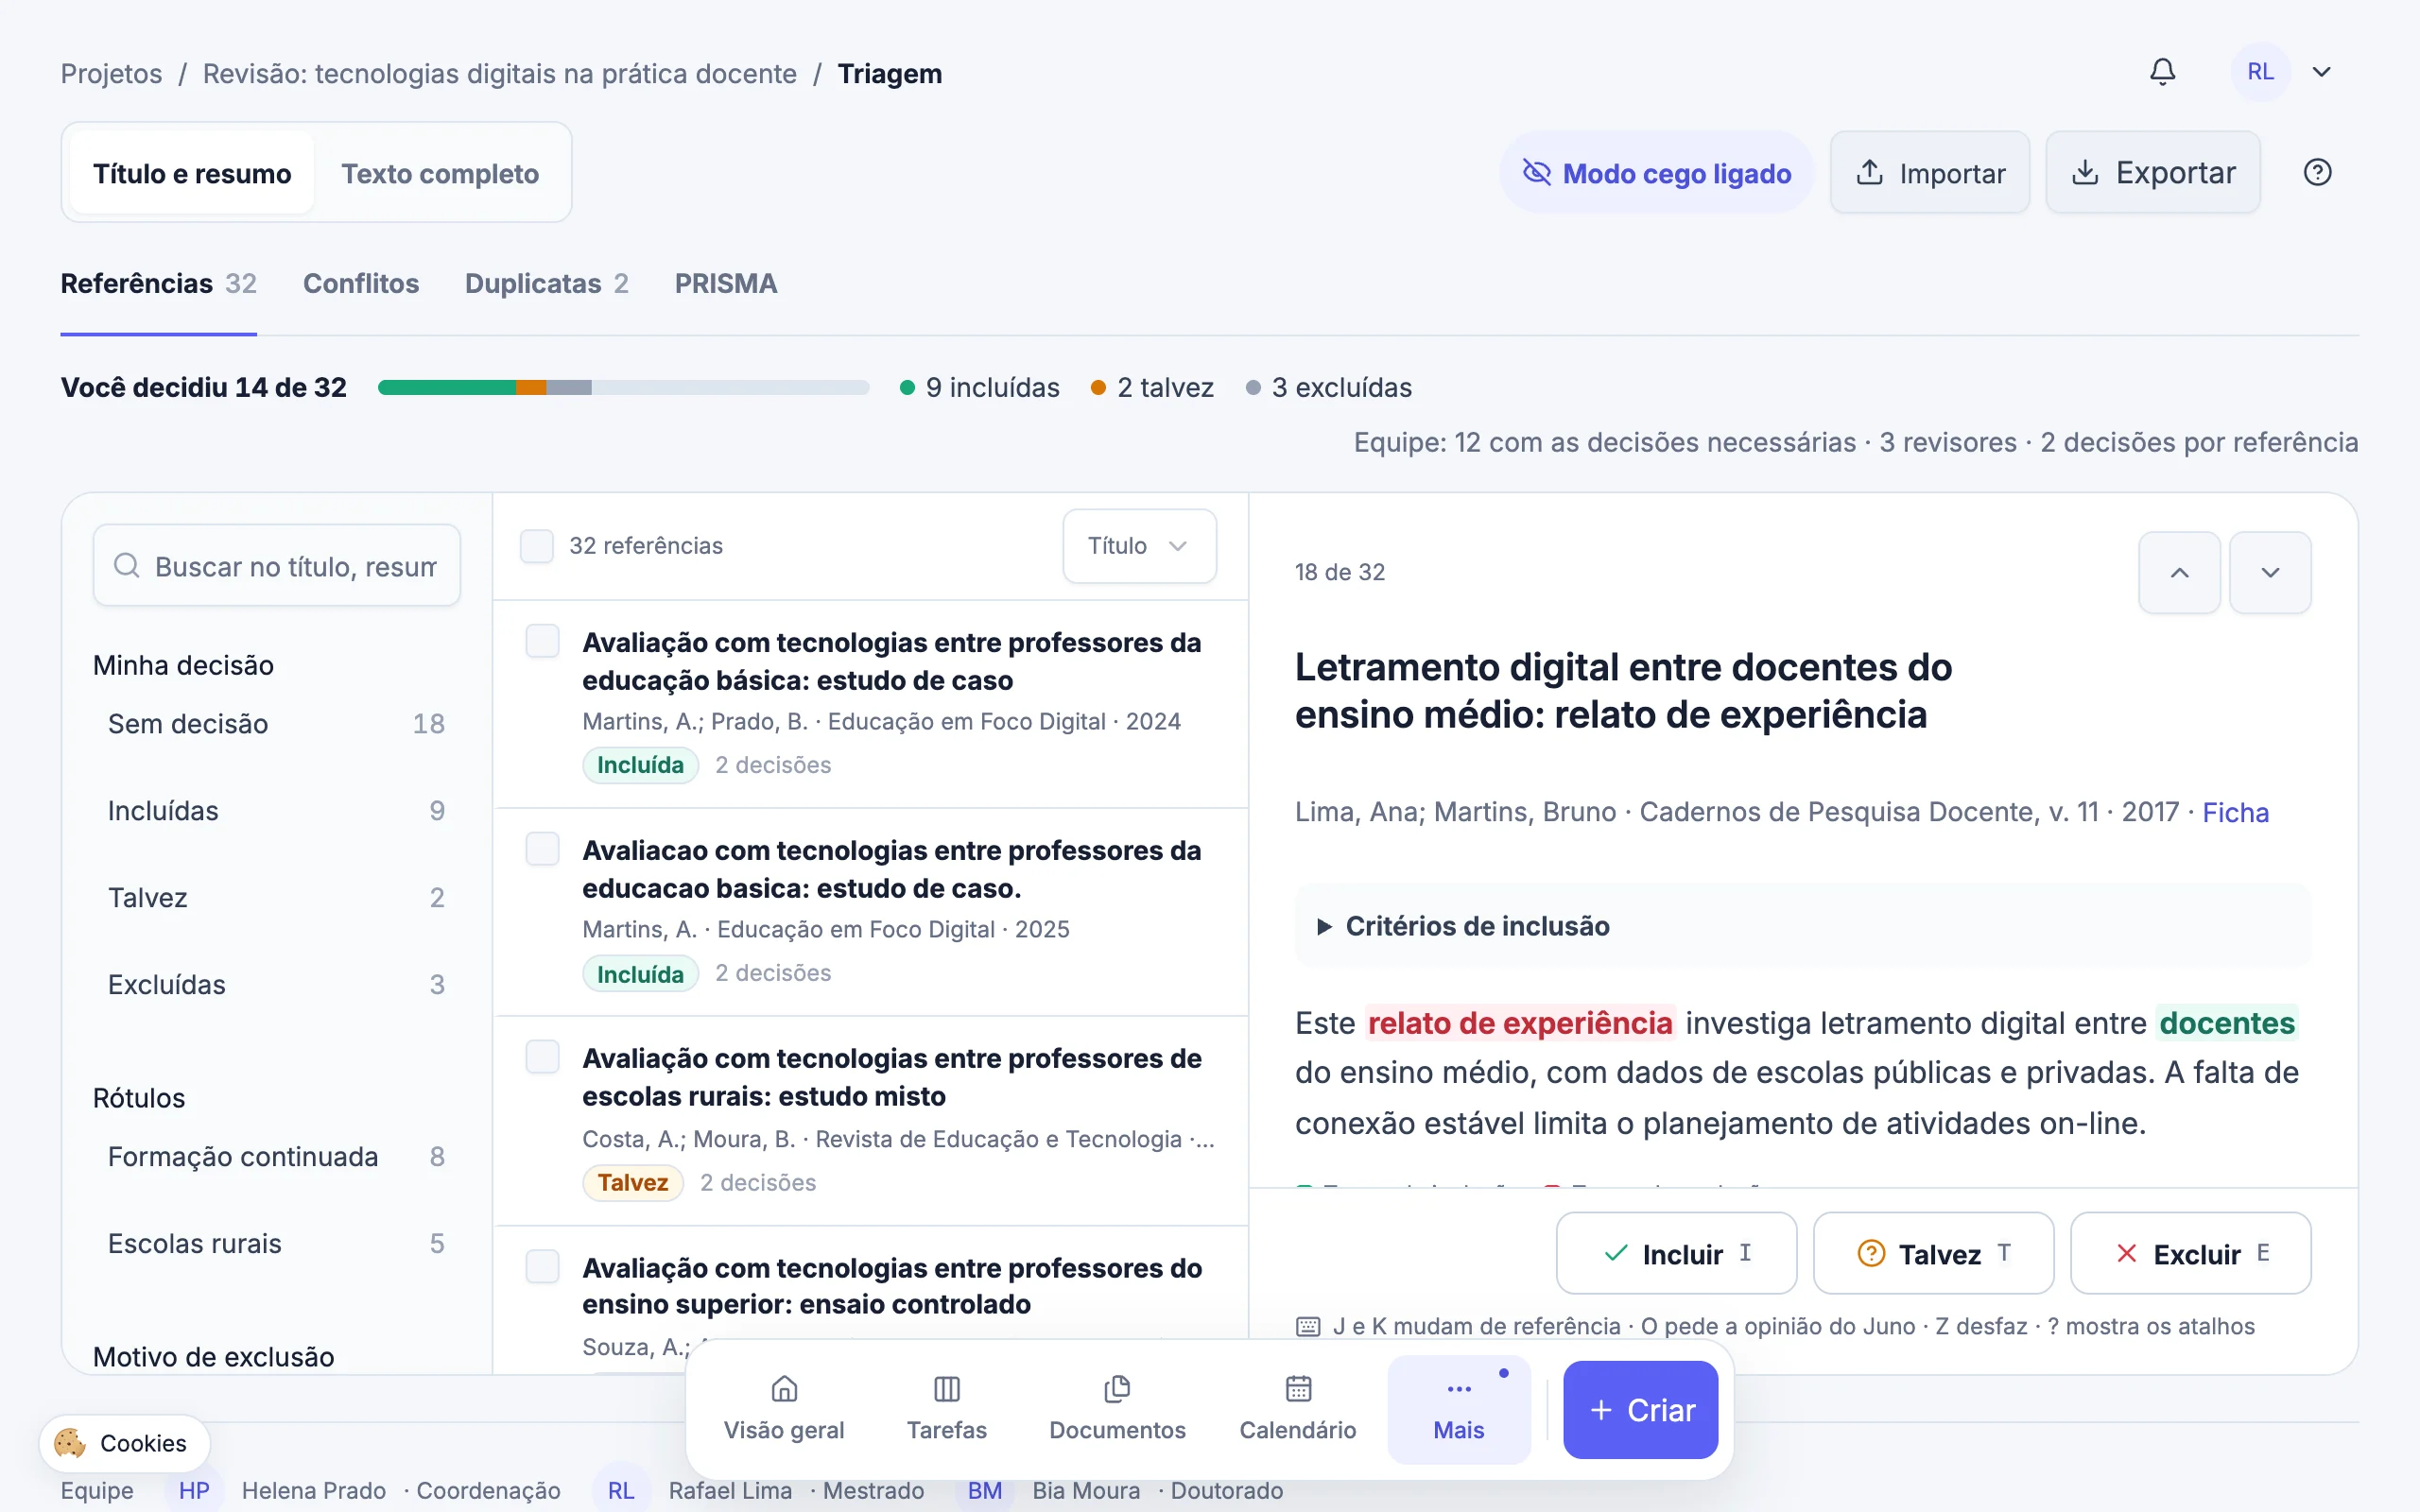
Task: Open the Ficha link
Action: point(2235,812)
